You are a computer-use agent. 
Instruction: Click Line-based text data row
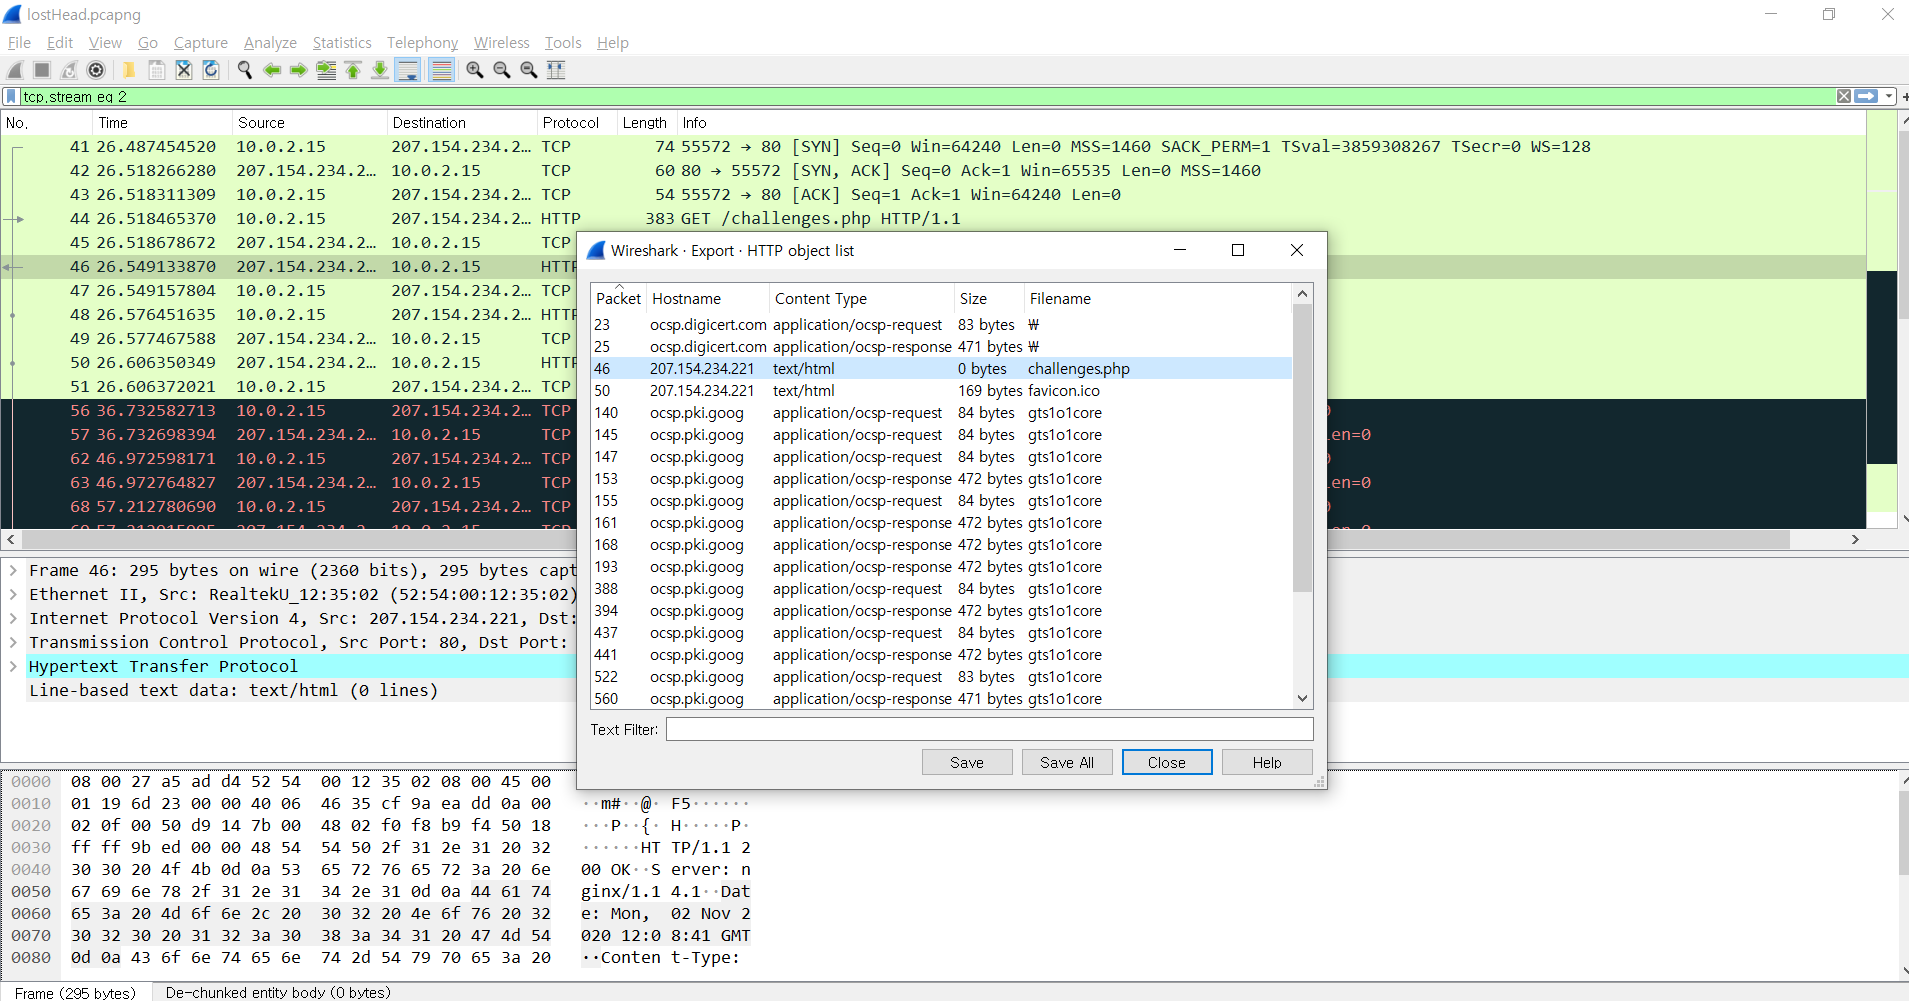[x=233, y=690]
